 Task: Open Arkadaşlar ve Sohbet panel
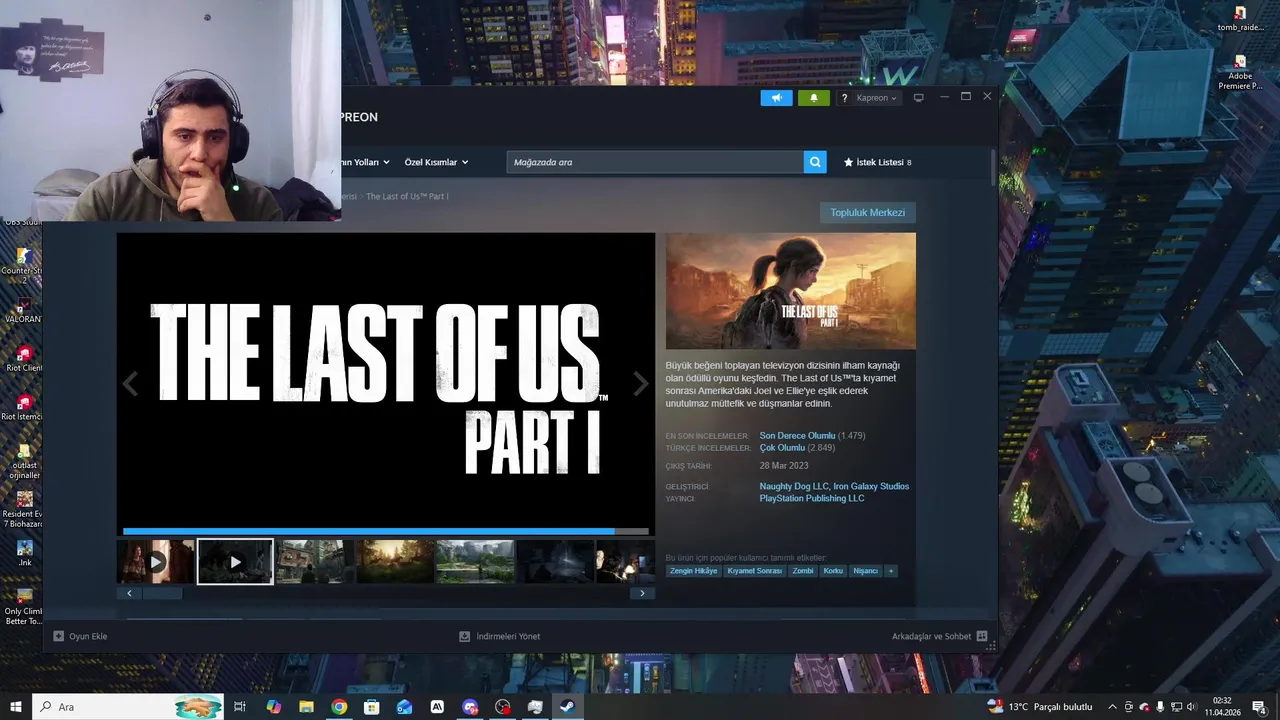click(940, 636)
